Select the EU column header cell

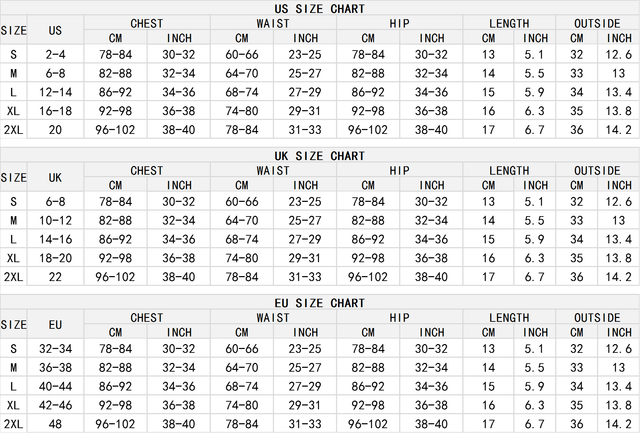coord(55,324)
